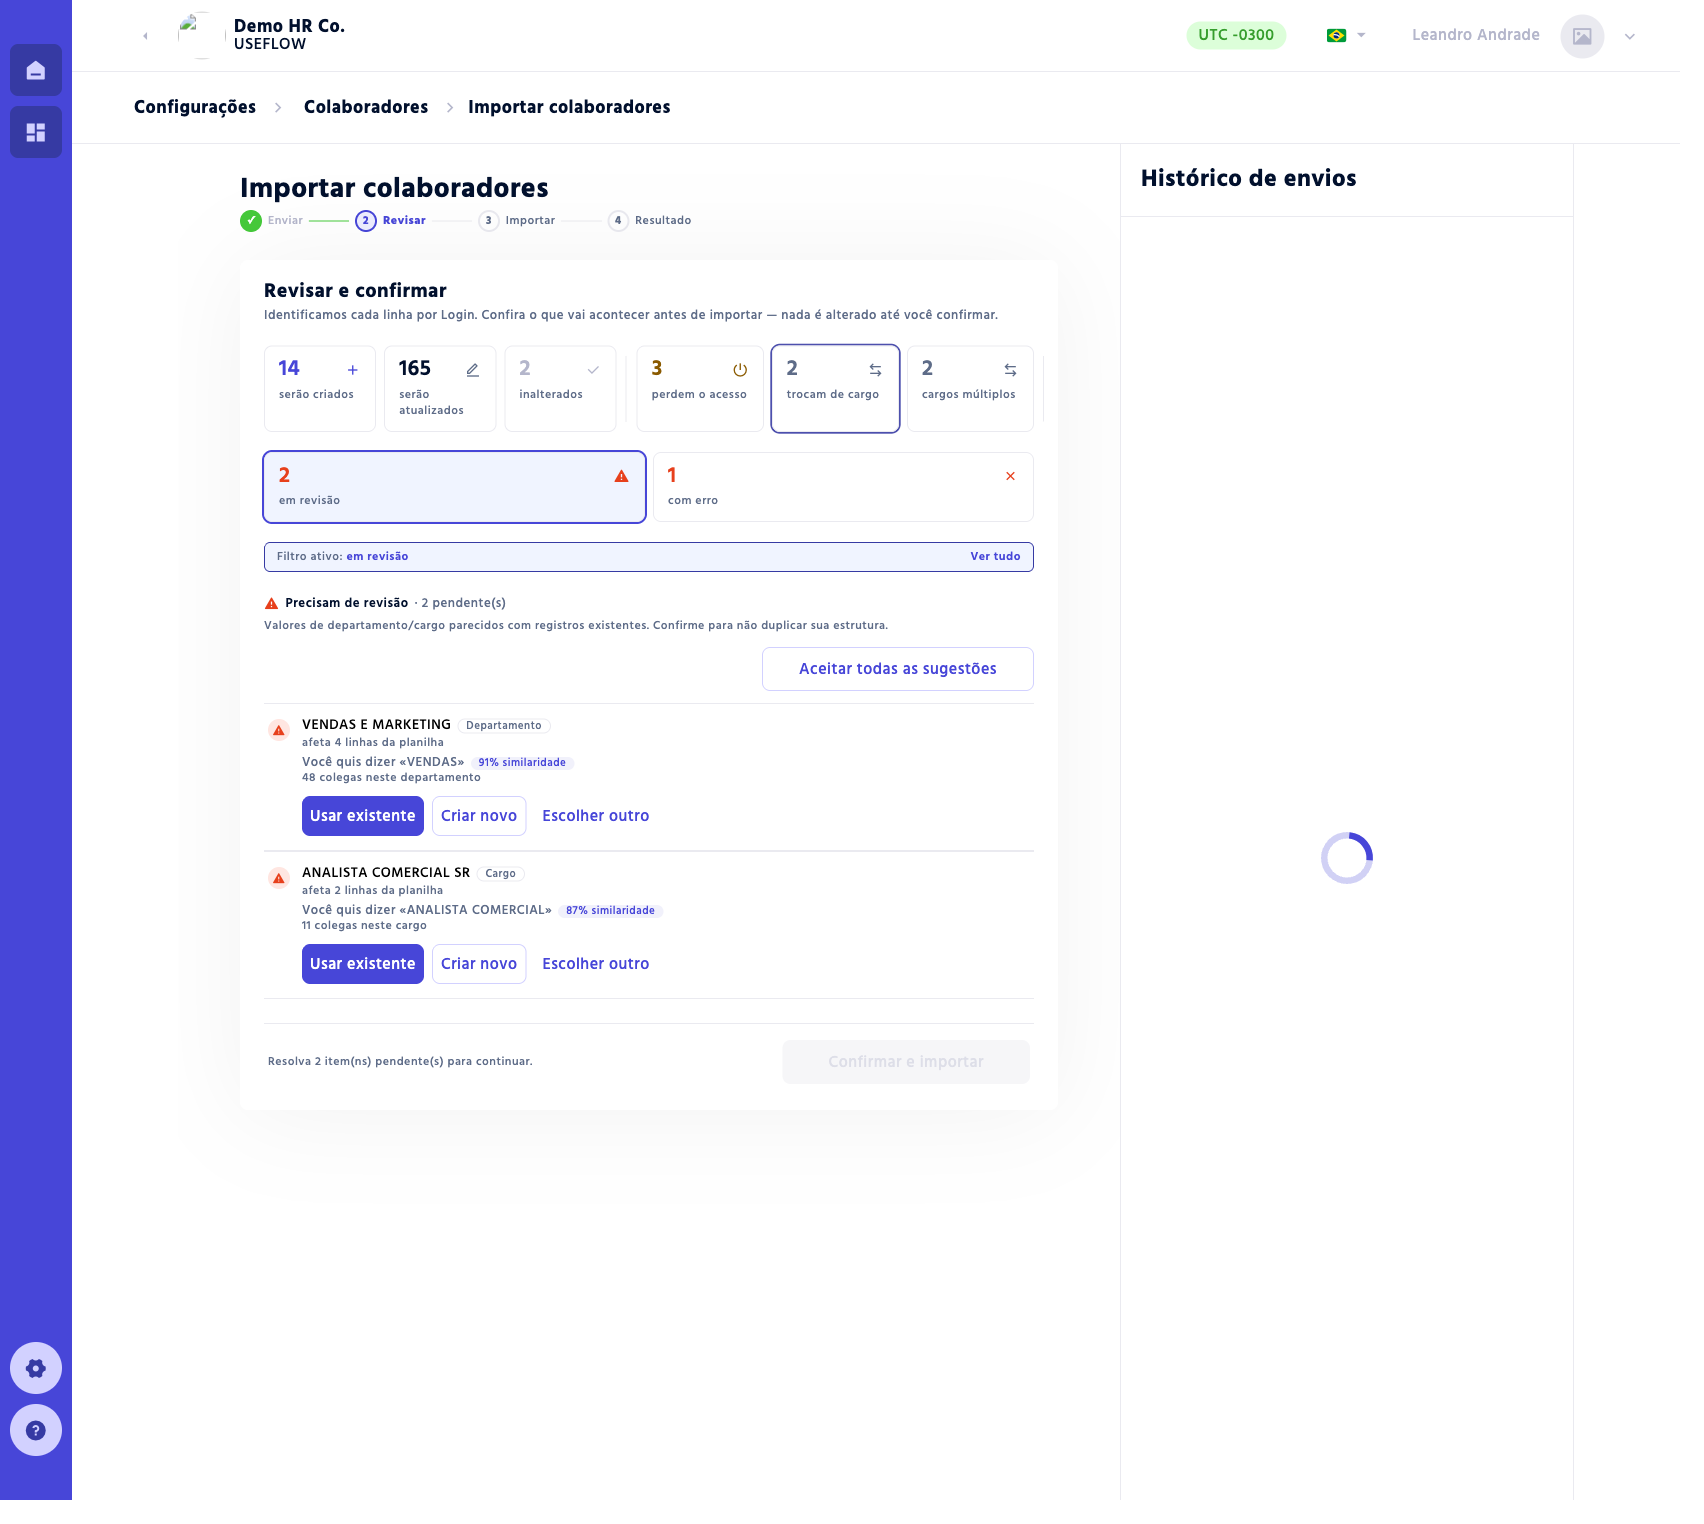This screenshot has height=1524, width=1704.
Task: Expand the user account chevron menu
Action: click(1630, 36)
